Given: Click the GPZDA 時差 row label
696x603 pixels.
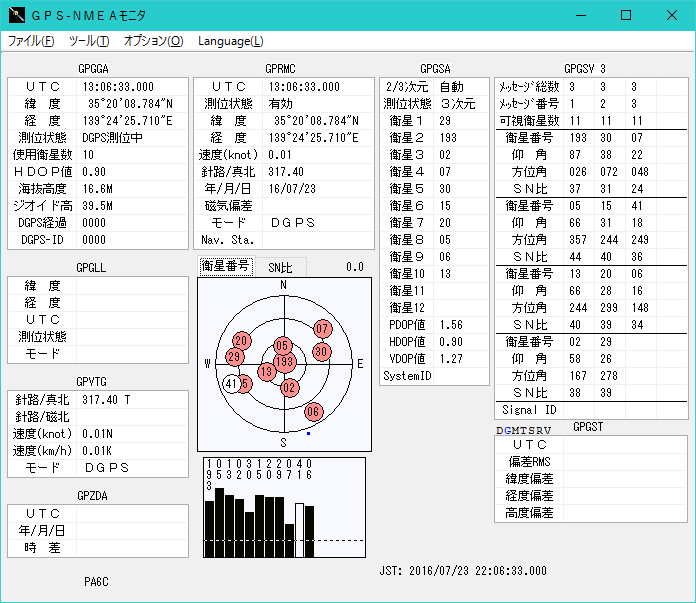Looking at the screenshot, I should click(x=42, y=547).
